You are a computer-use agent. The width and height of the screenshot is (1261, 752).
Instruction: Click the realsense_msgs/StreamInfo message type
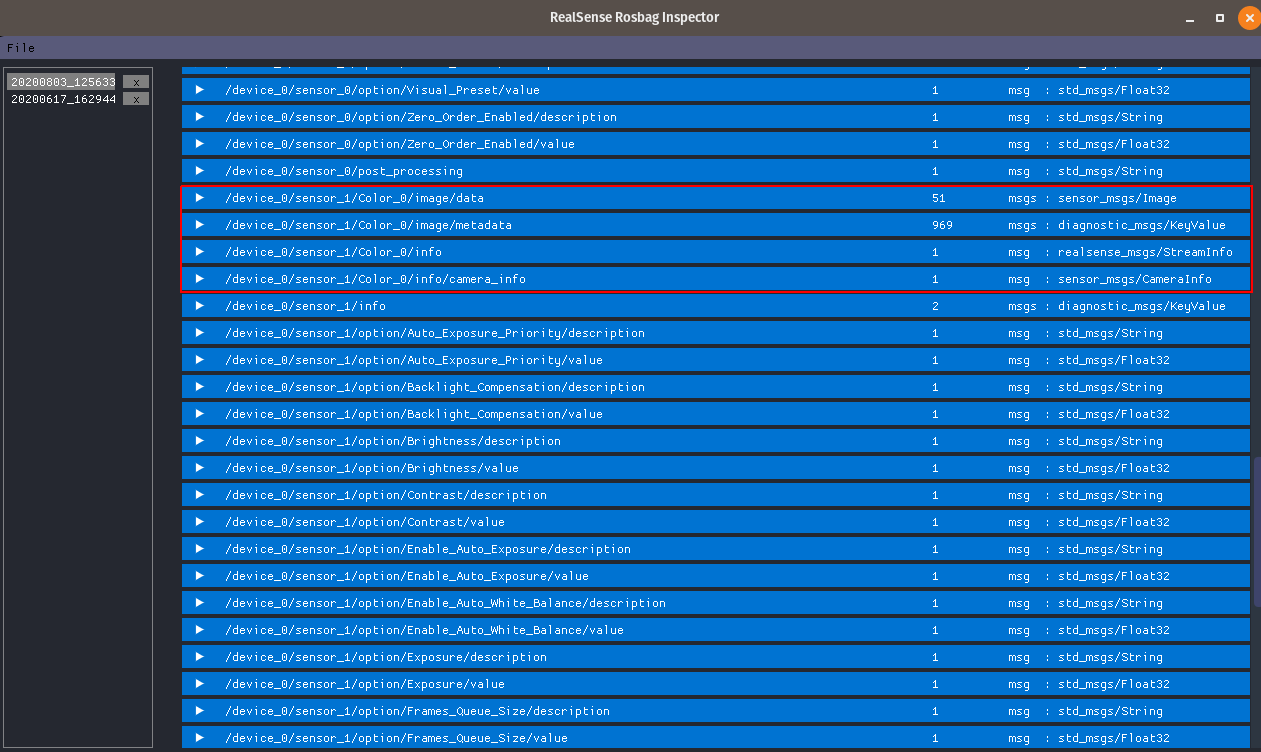[x=1145, y=252]
